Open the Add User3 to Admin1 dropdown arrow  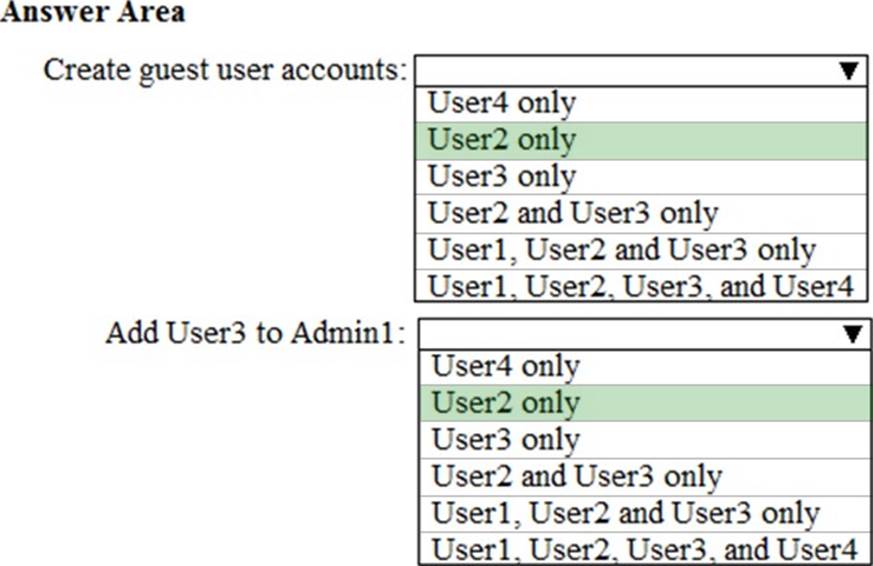pyautogui.click(x=853, y=334)
